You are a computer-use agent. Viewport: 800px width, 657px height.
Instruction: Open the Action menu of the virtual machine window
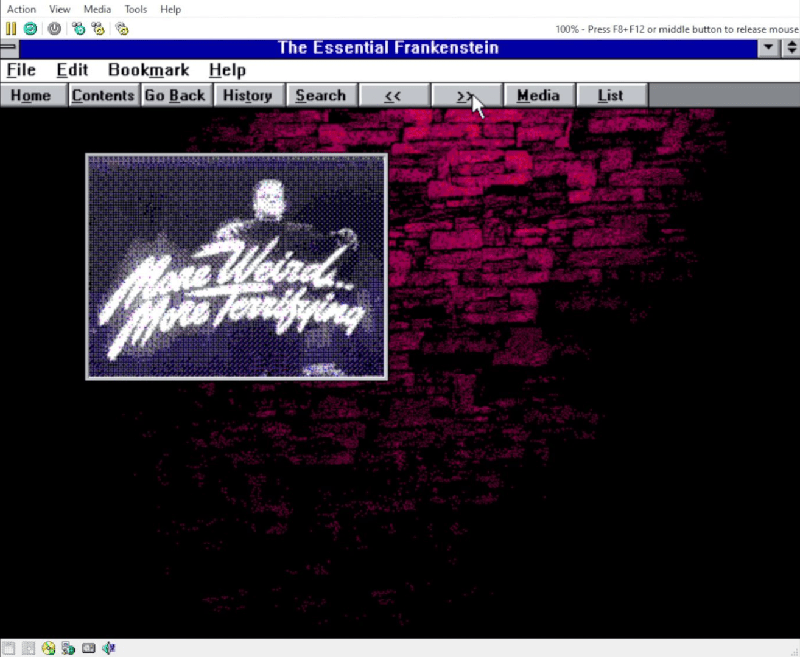click(21, 9)
